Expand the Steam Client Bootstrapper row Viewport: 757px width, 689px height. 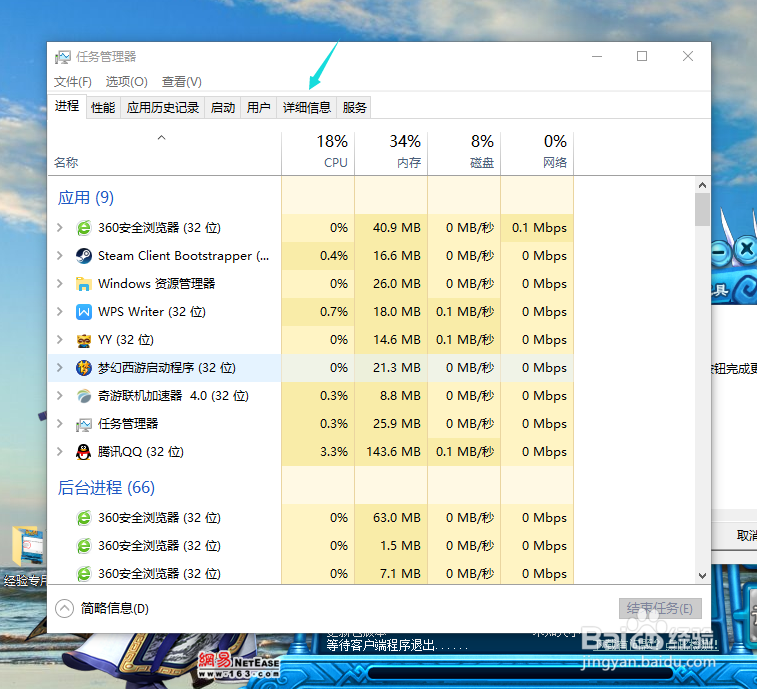pos(60,255)
